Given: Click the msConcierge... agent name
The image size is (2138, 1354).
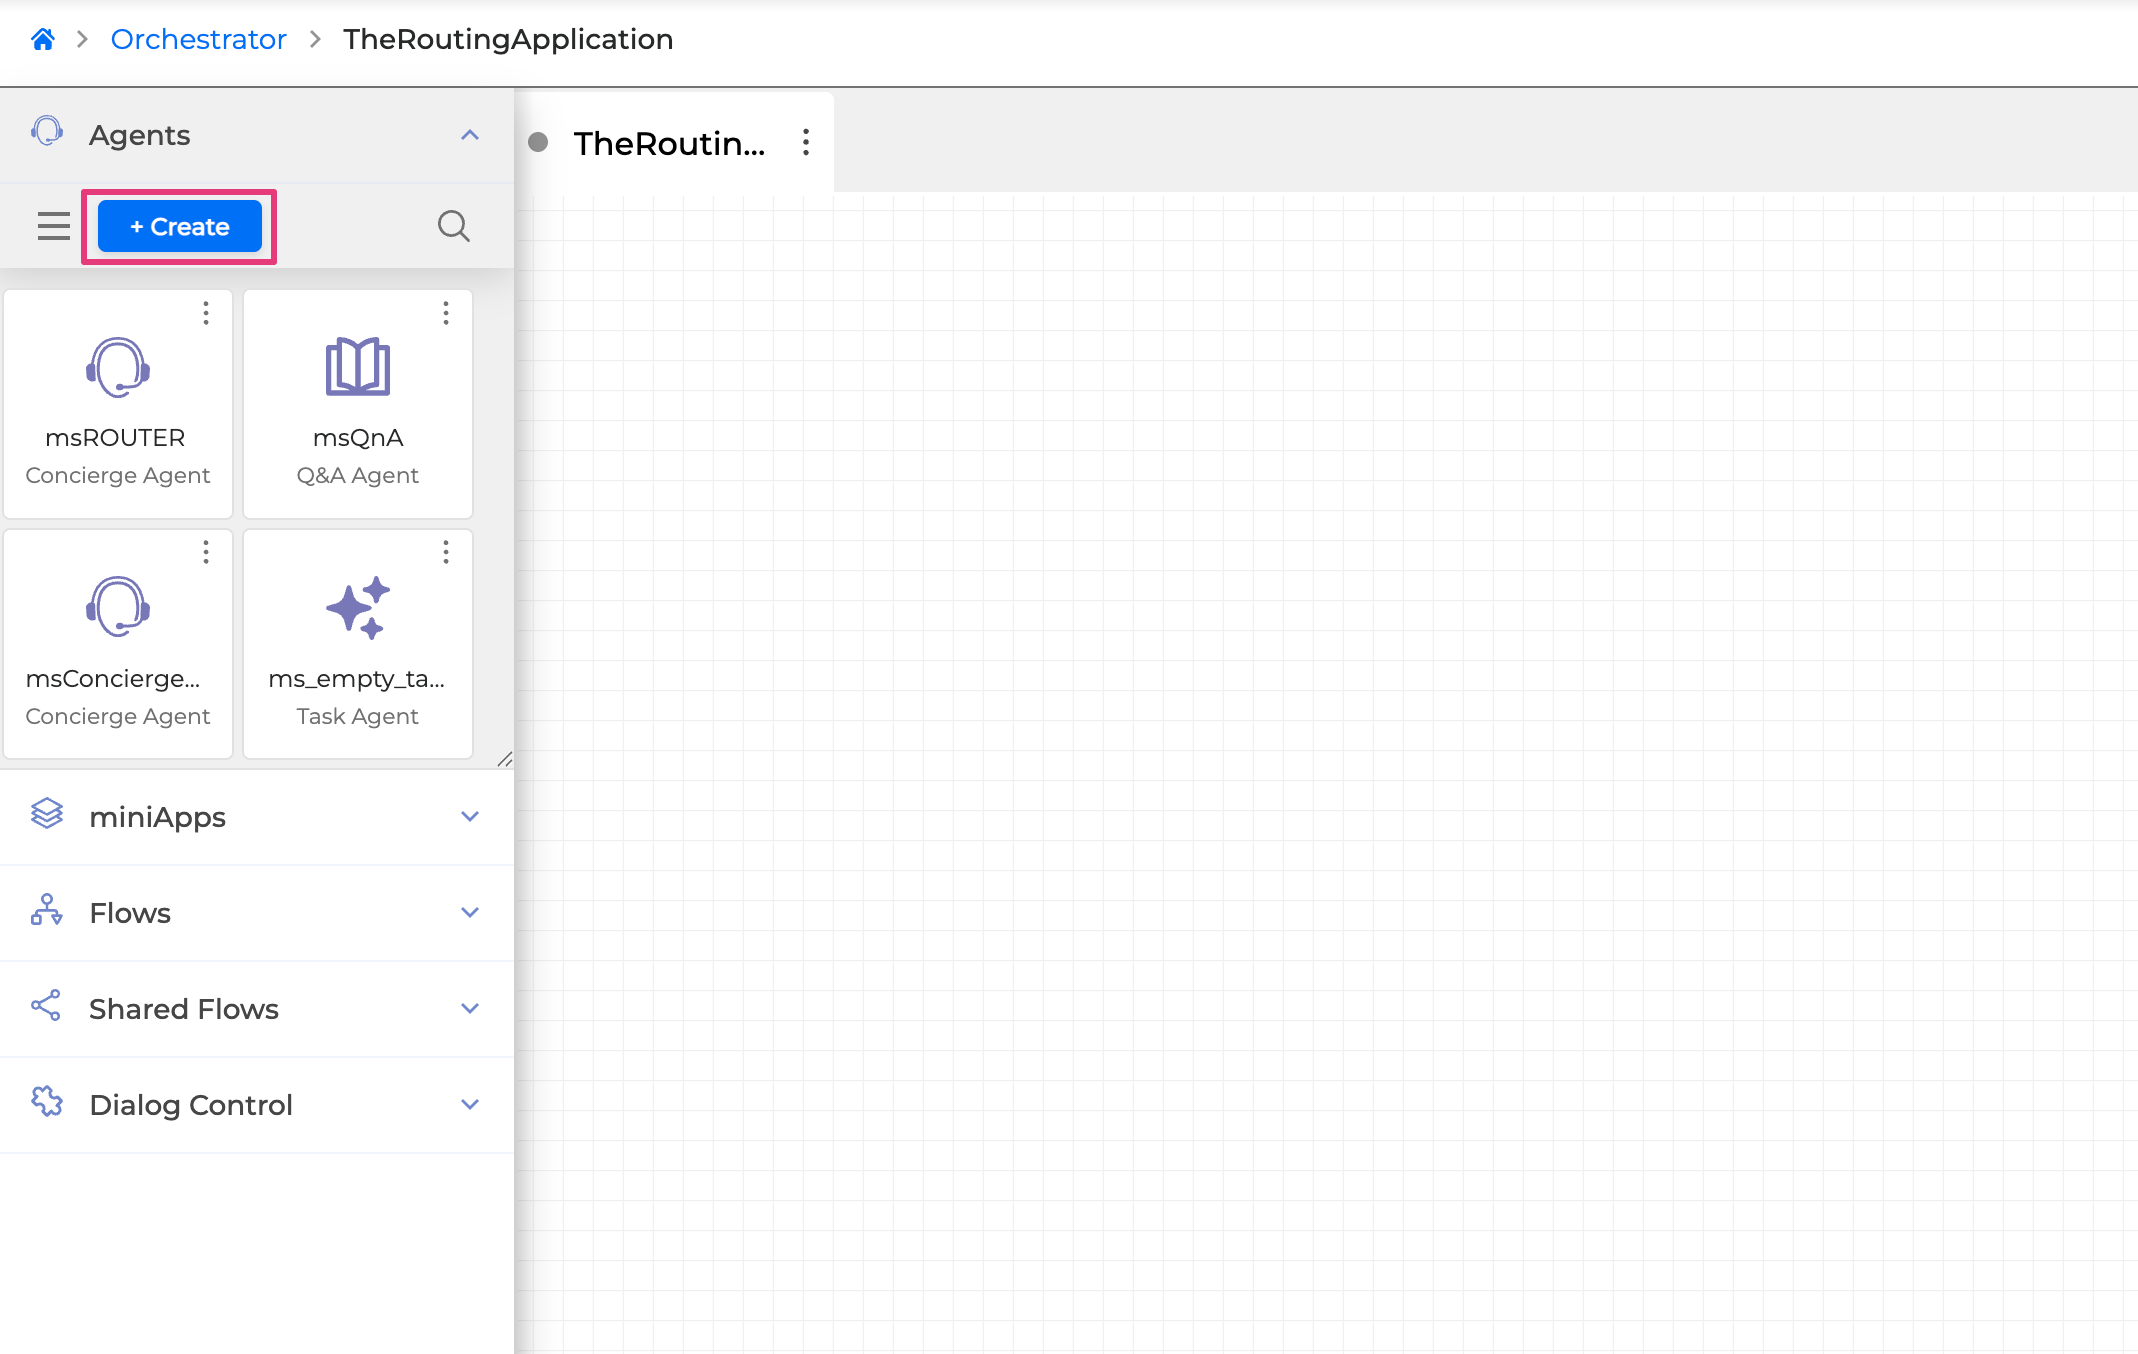Looking at the screenshot, I should (x=113, y=679).
